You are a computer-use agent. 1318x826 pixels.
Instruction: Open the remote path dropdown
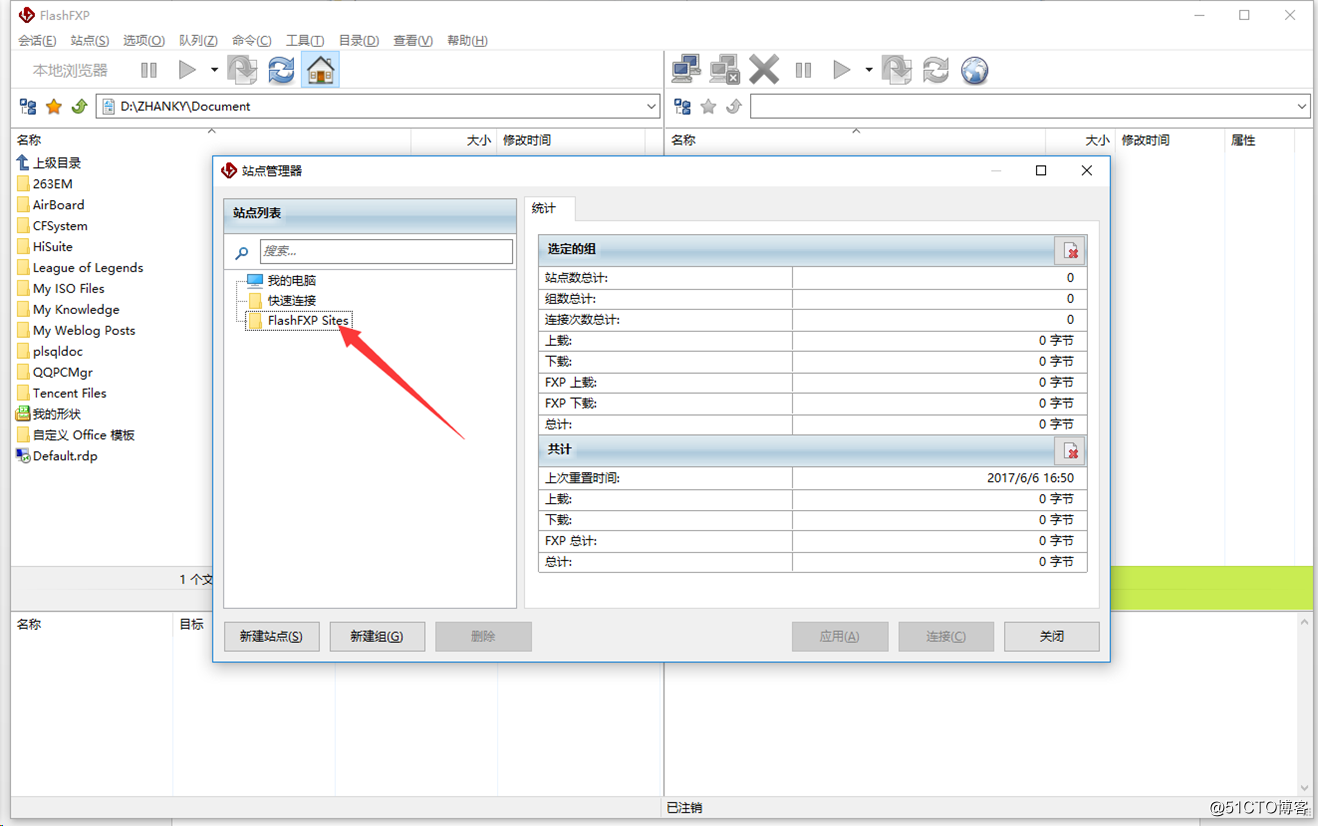pos(1301,106)
